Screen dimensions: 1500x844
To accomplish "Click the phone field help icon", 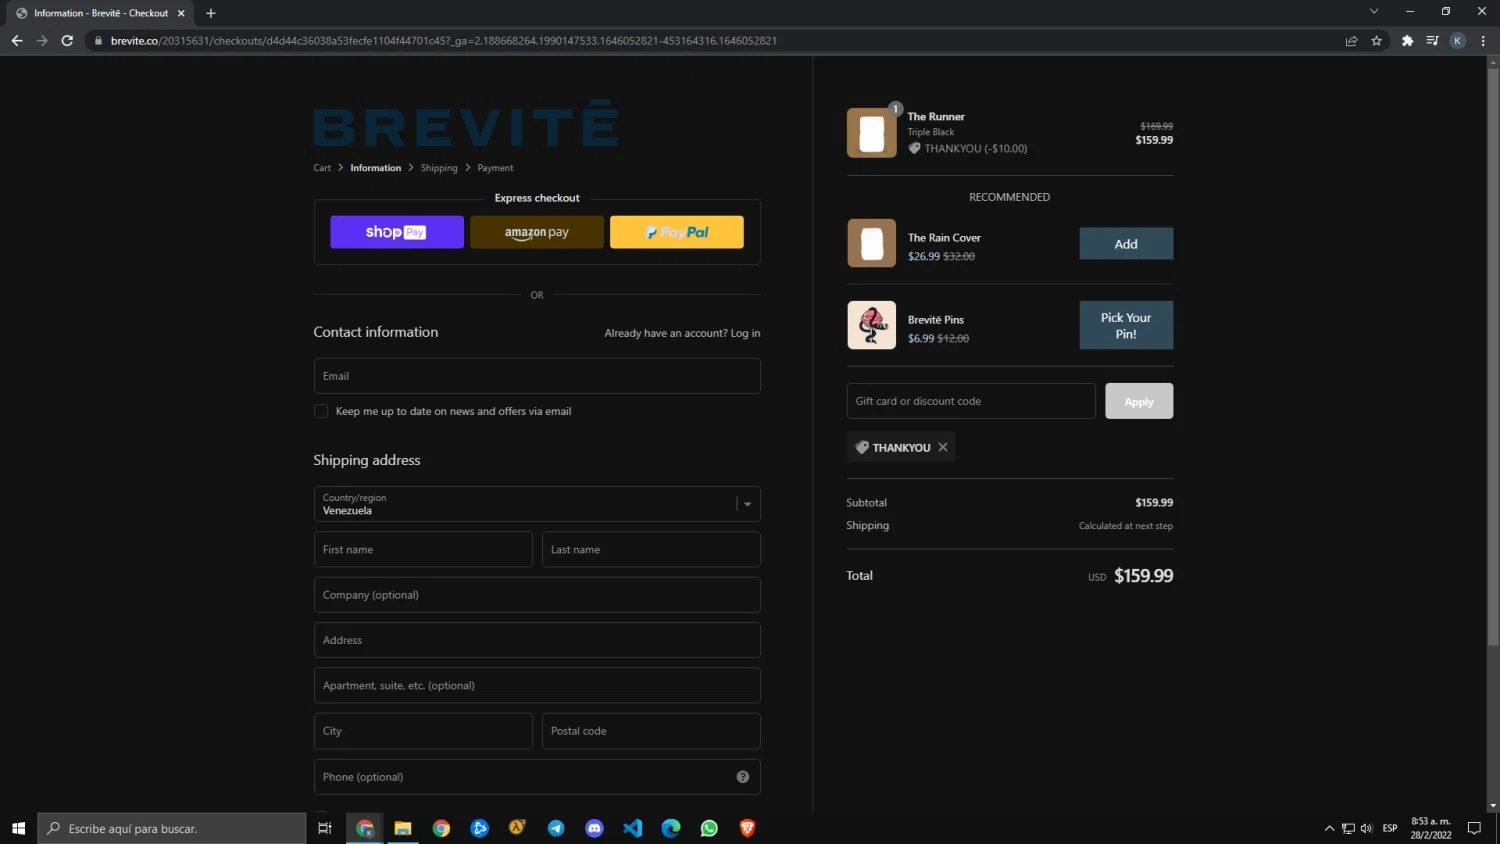I will point(743,777).
